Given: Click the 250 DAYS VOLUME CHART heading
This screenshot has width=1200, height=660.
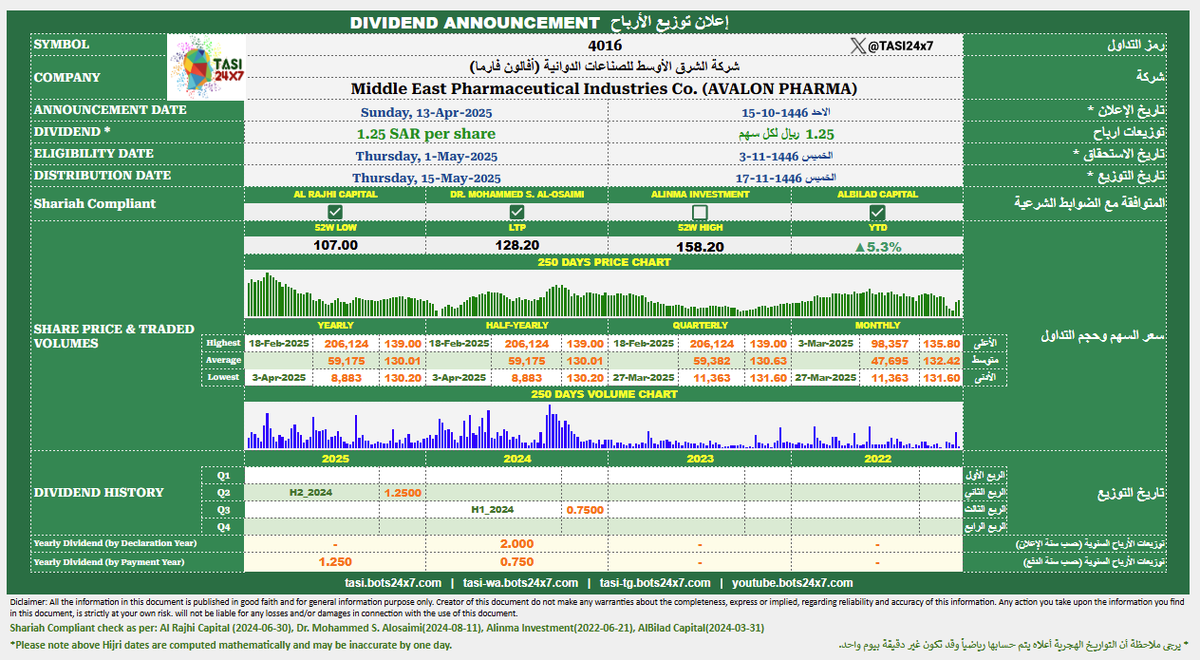Looking at the screenshot, I should click(603, 394).
